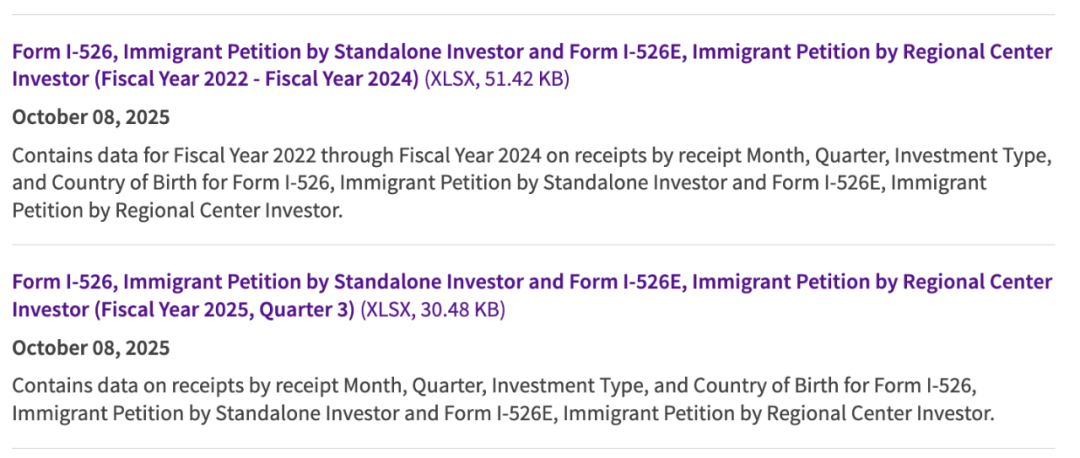Click the top horizontal divider line
The width and height of the screenshot is (1080, 458).
(x=533, y=14)
